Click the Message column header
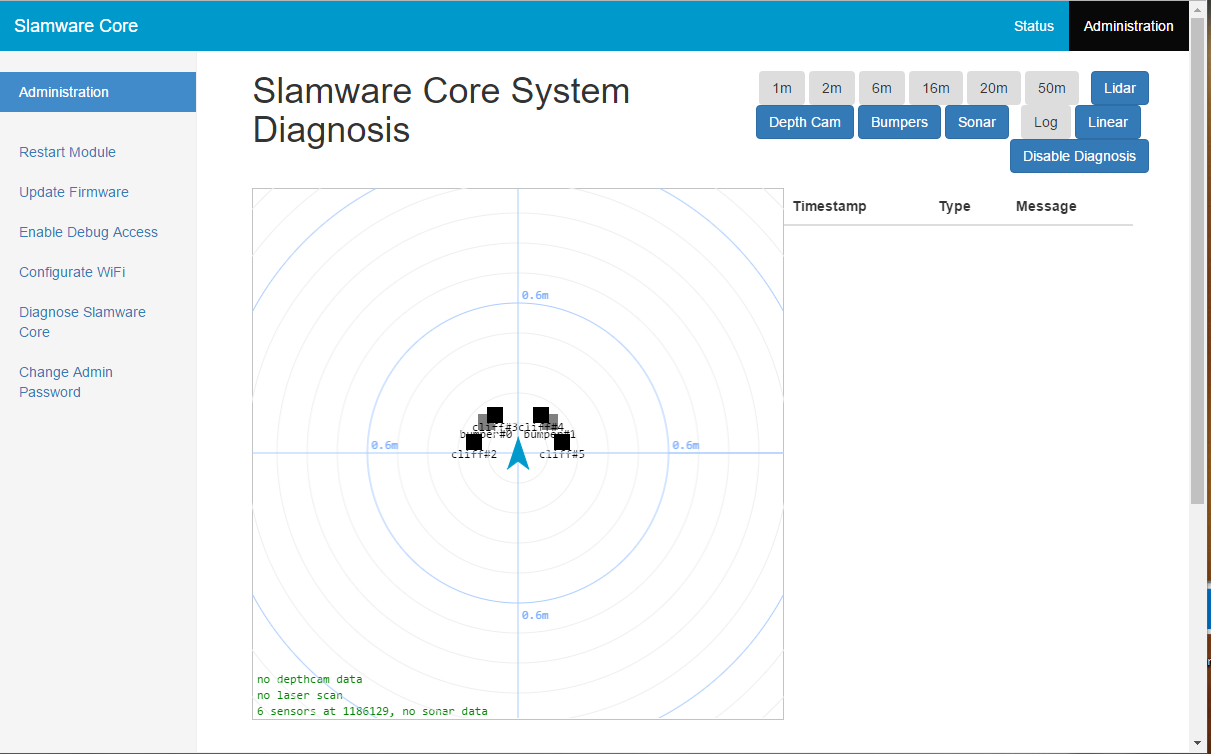The height and width of the screenshot is (754, 1211). coord(1046,206)
